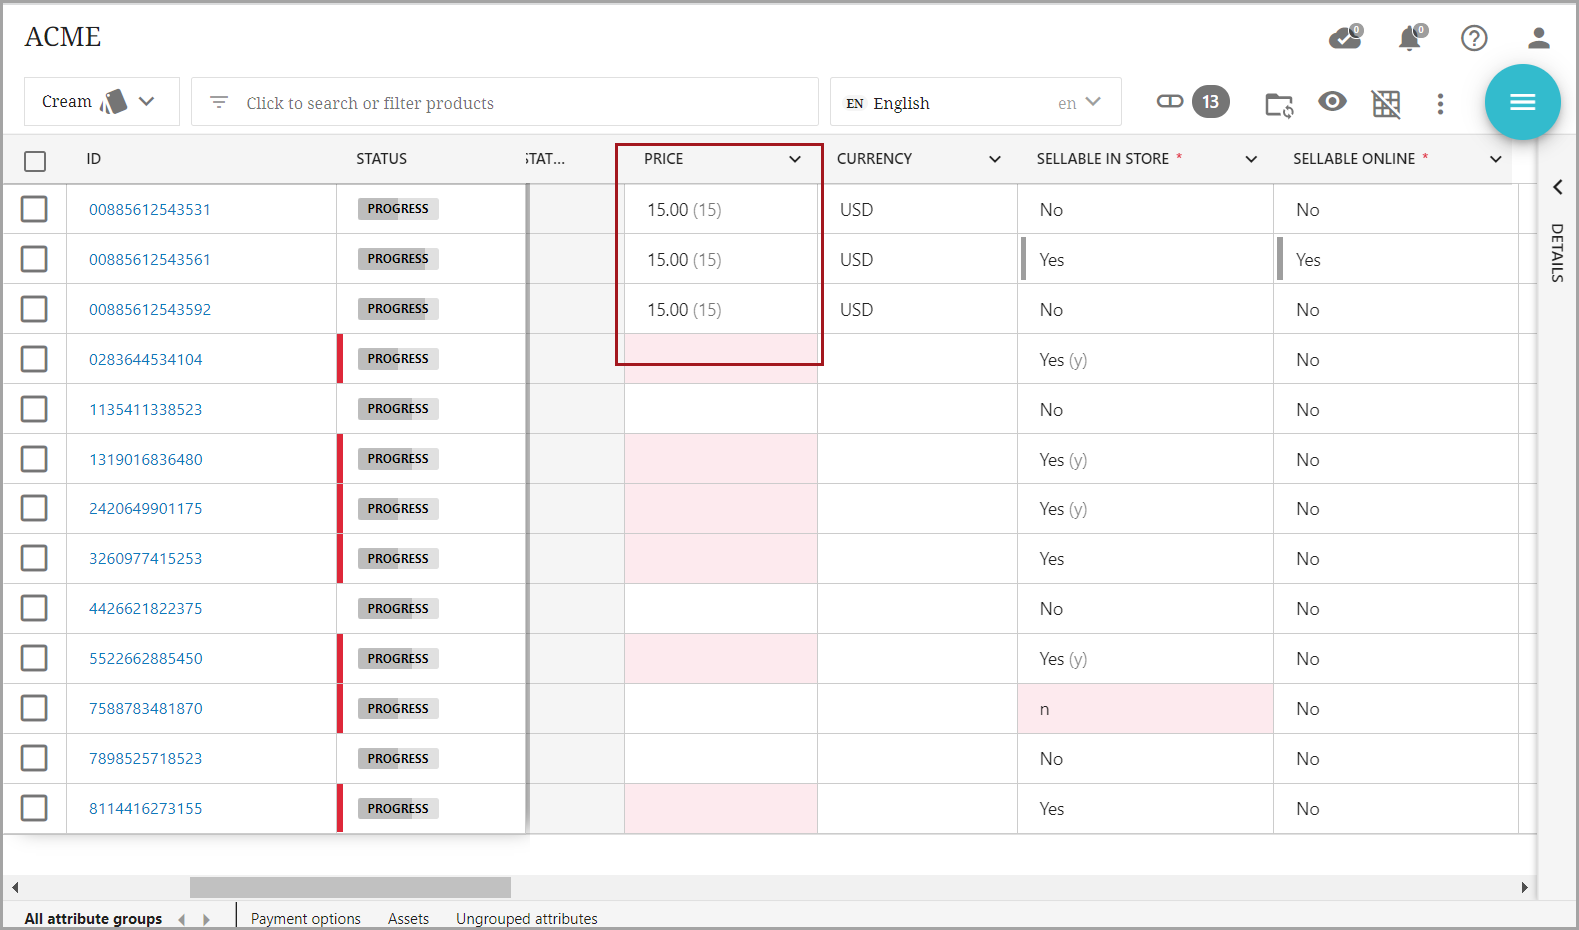The width and height of the screenshot is (1579, 930).
Task: Open the PRICE column dropdown arrow
Action: coord(795,159)
